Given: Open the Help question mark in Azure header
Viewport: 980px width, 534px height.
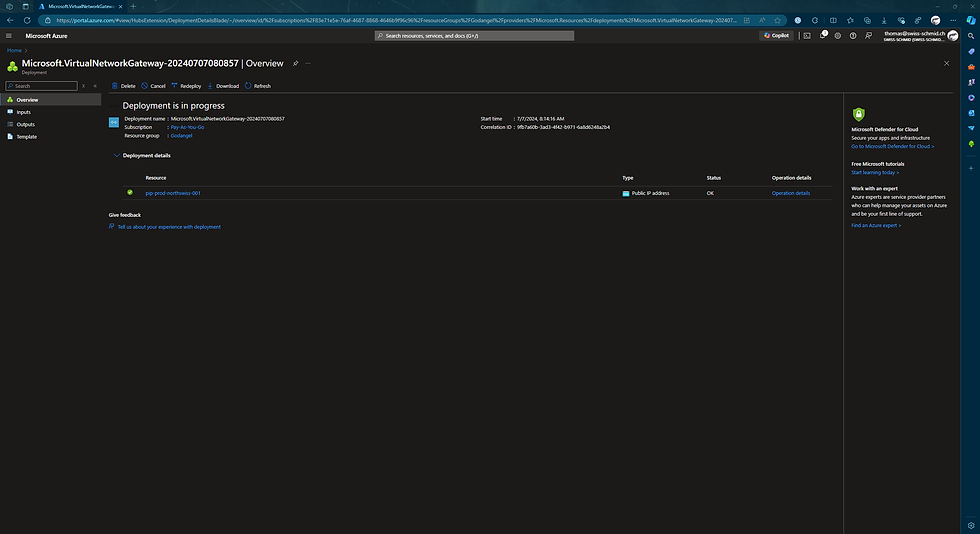Looking at the screenshot, I should pyautogui.click(x=853, y=36).
